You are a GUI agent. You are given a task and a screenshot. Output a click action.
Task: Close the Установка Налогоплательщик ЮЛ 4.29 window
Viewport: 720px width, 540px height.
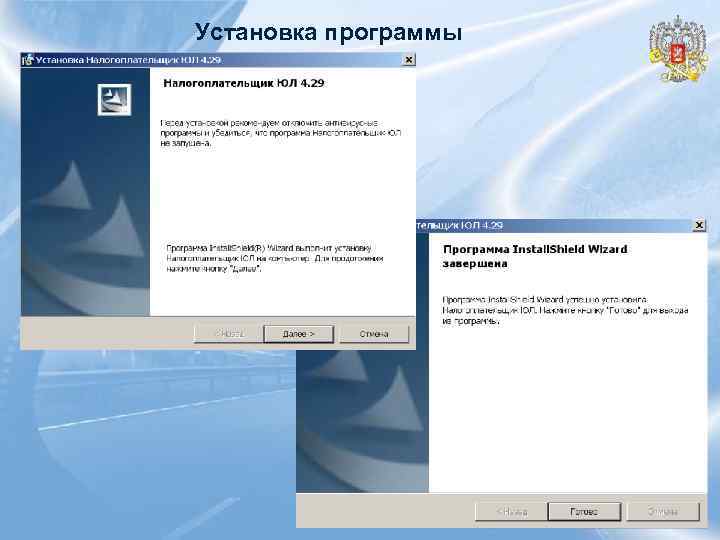coord(408,60)
